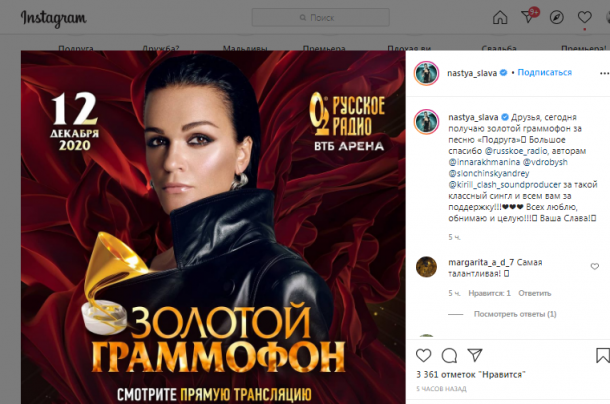Viewport: 610px width, 404px height.
Task: Click the Подписаться follow button
Action: click(x=545, y=72)
